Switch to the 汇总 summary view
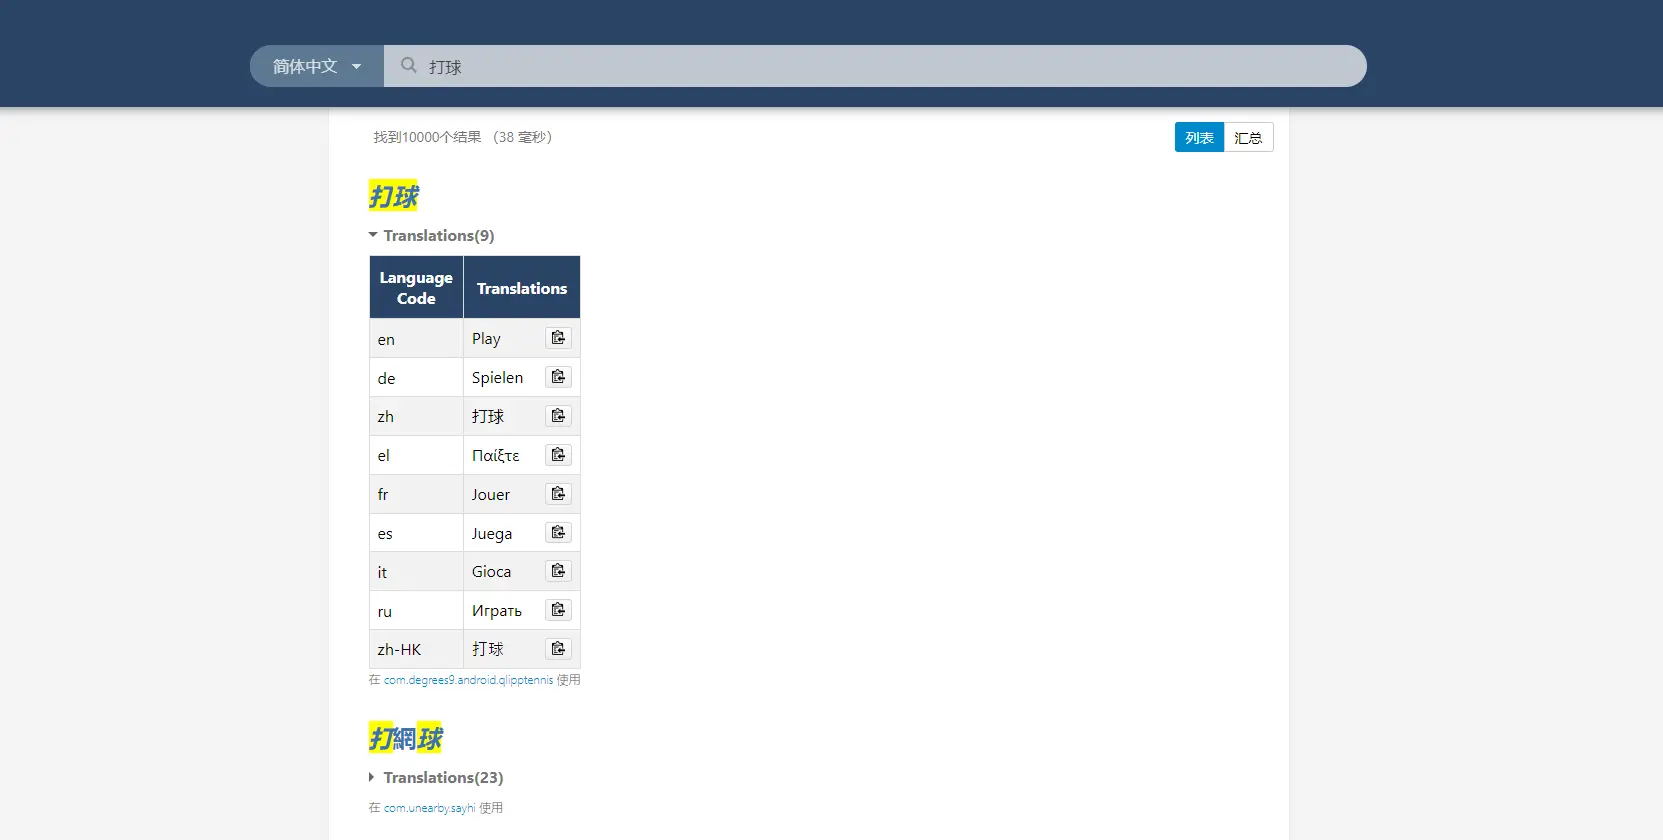This screenshot has height=840, width=1663. click(x=1248, y=138)
